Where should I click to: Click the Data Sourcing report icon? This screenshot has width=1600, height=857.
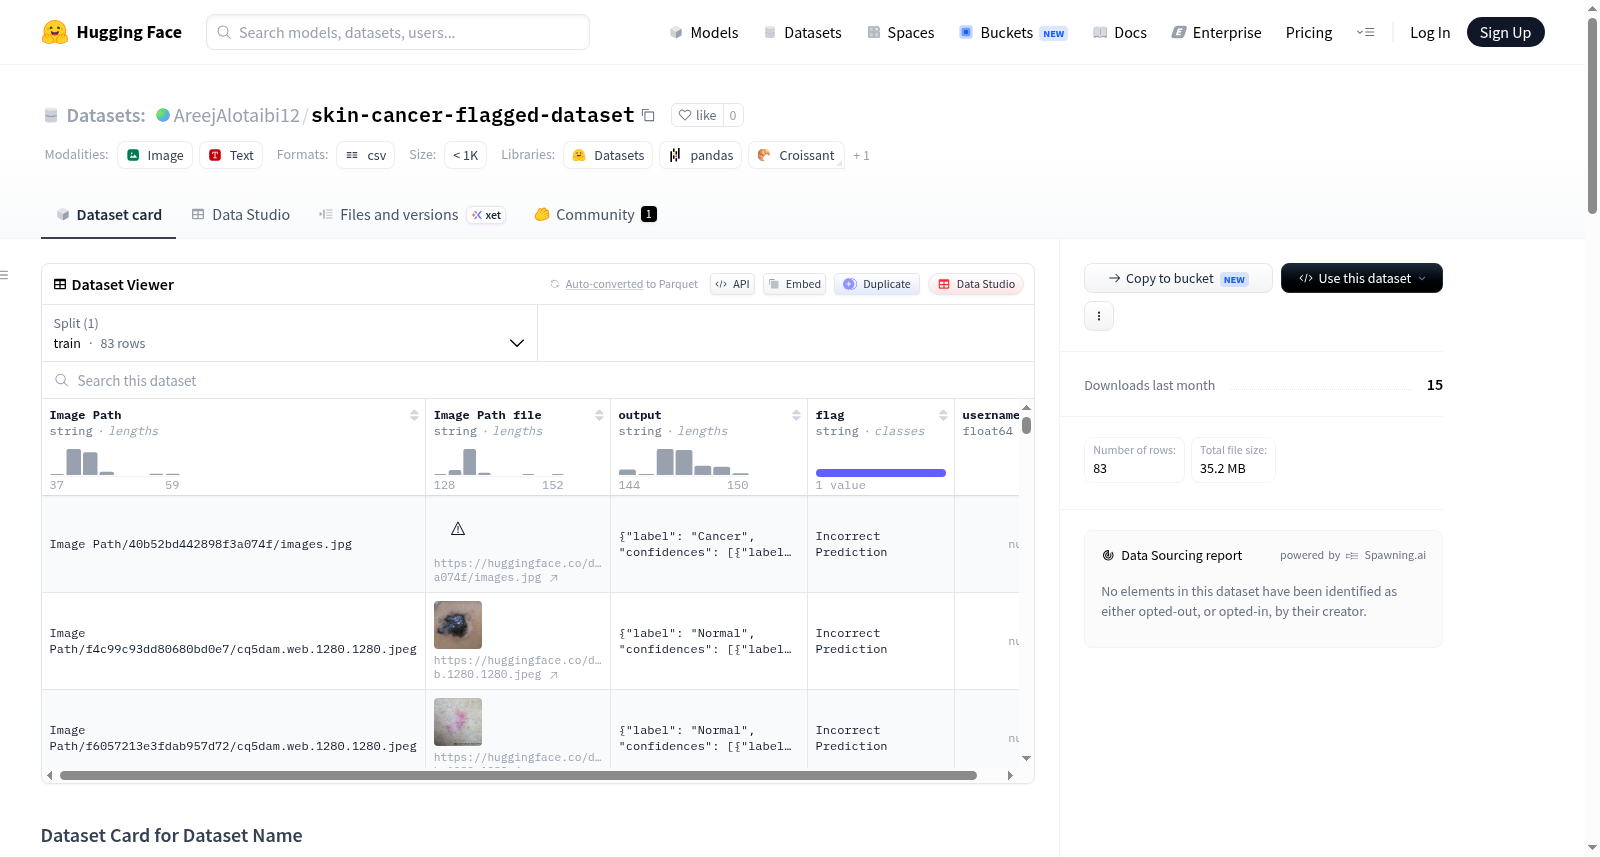point(1108,556)
